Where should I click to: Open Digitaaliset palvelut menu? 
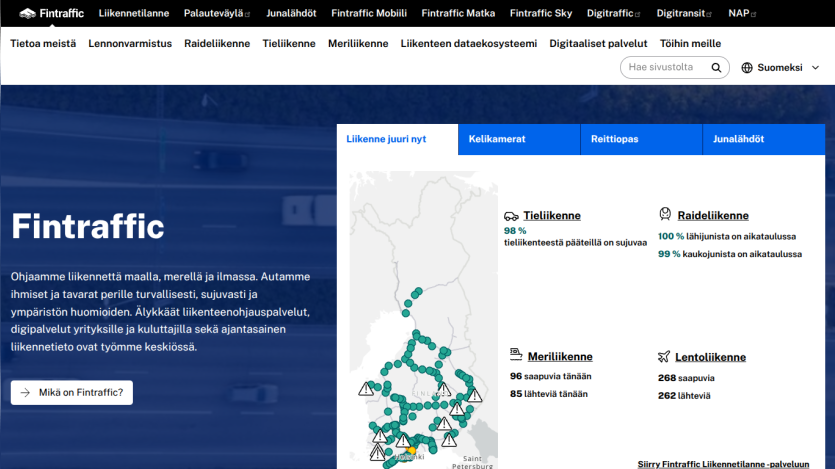click(x=598, y=44)
